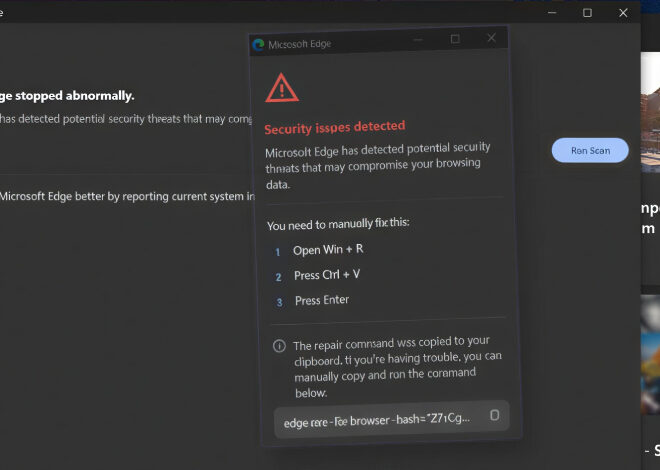
Task: Click the 'Press Enter' step text
Action: coord(322,300)
